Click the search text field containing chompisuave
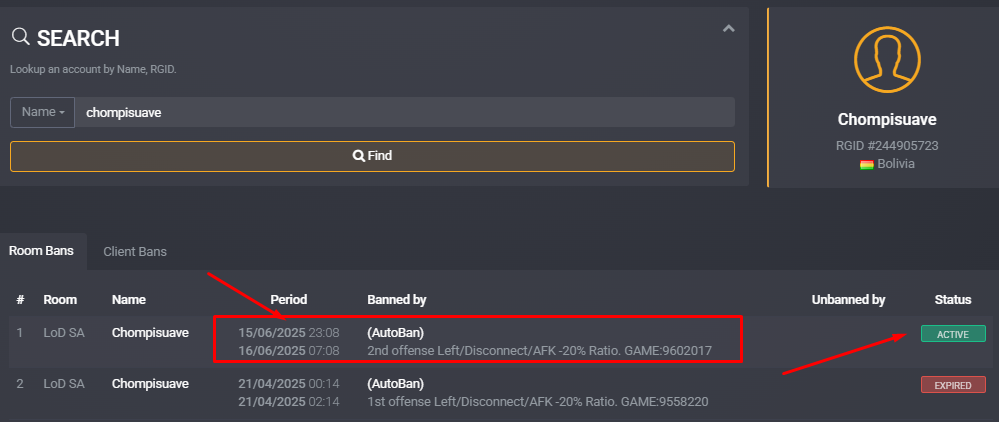Image resolution: width=999 pixels, height=422 pixels. [405, 112]
